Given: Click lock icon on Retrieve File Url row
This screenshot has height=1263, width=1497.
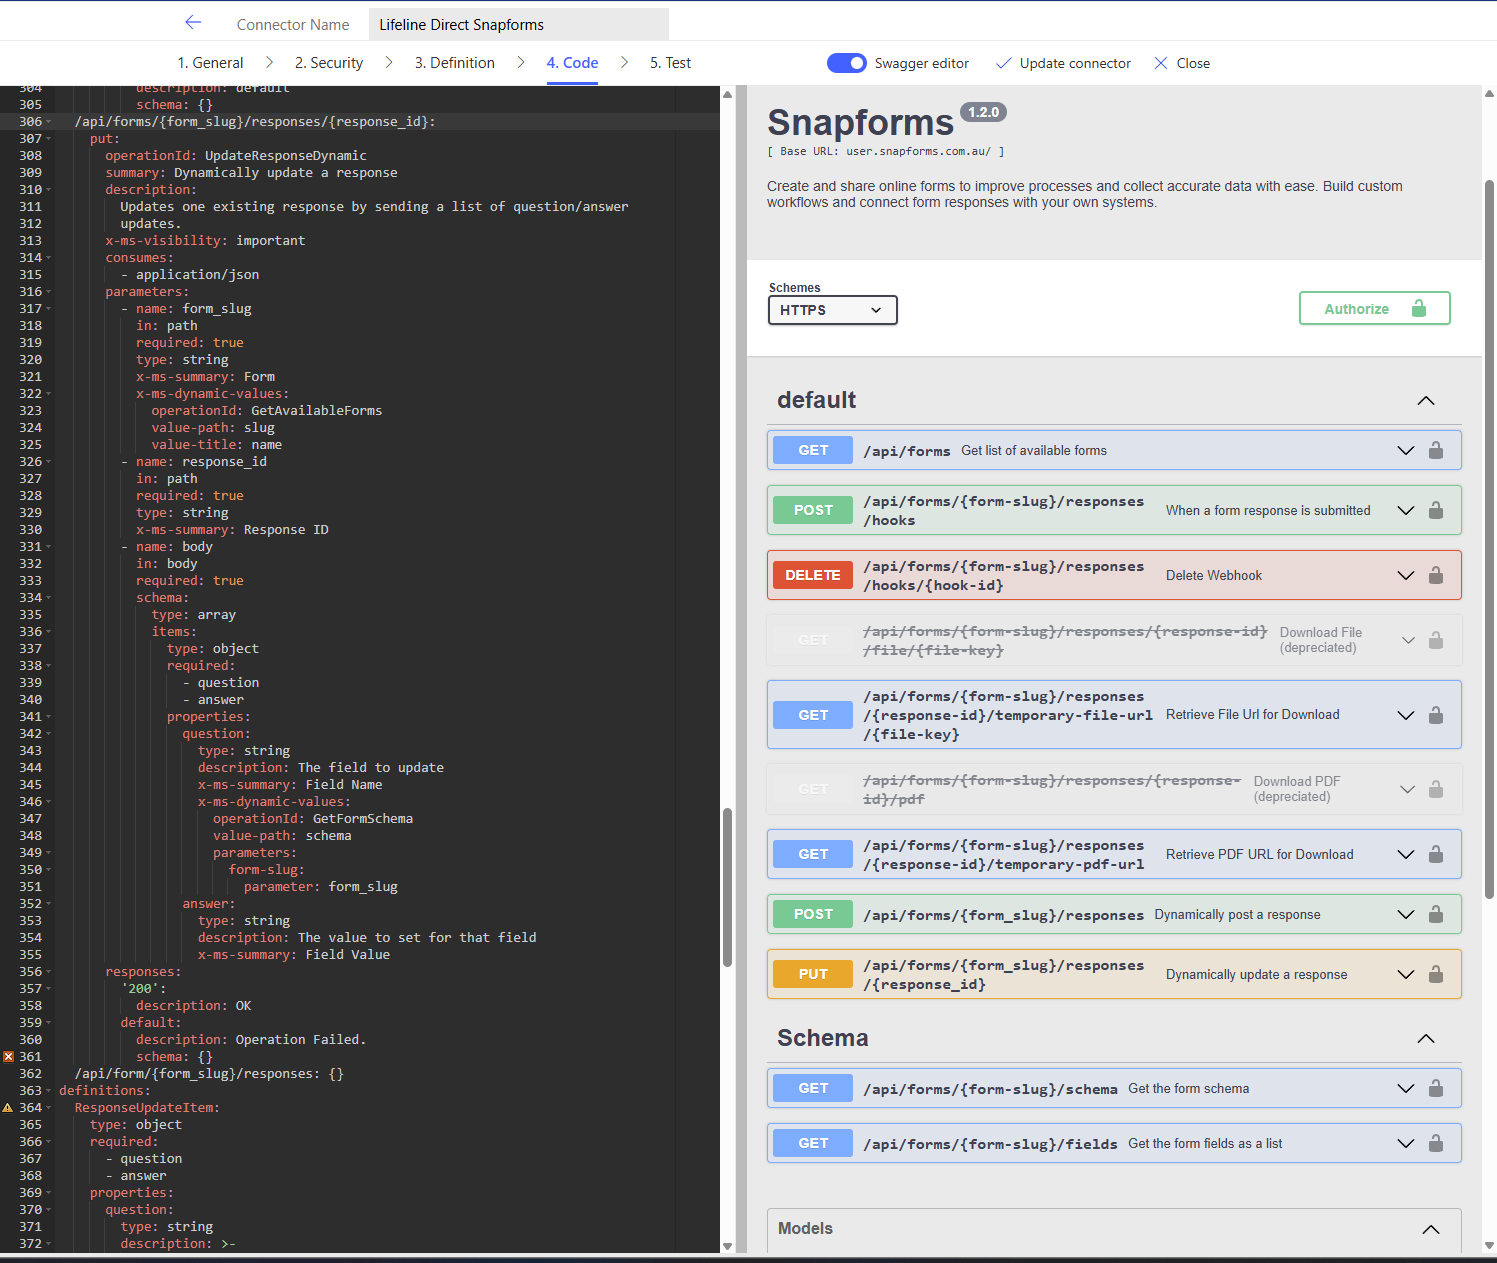Looking at the screenshot, I should coord(1436,715).
